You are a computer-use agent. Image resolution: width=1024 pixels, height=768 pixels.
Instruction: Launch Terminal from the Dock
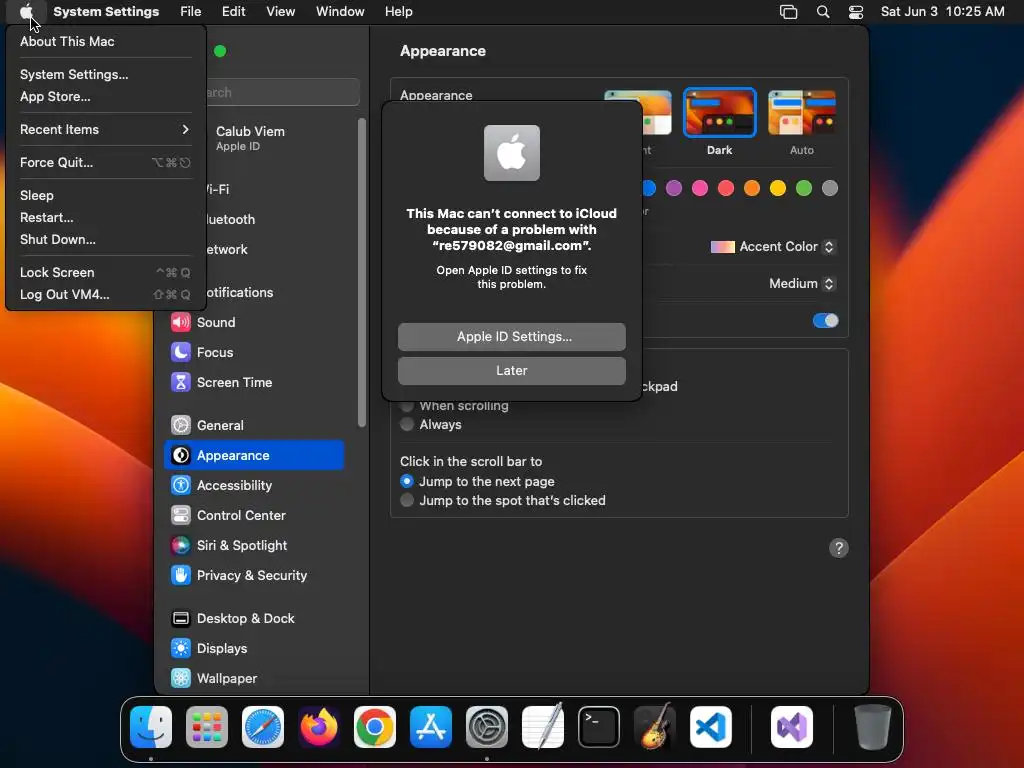(599, 727)
